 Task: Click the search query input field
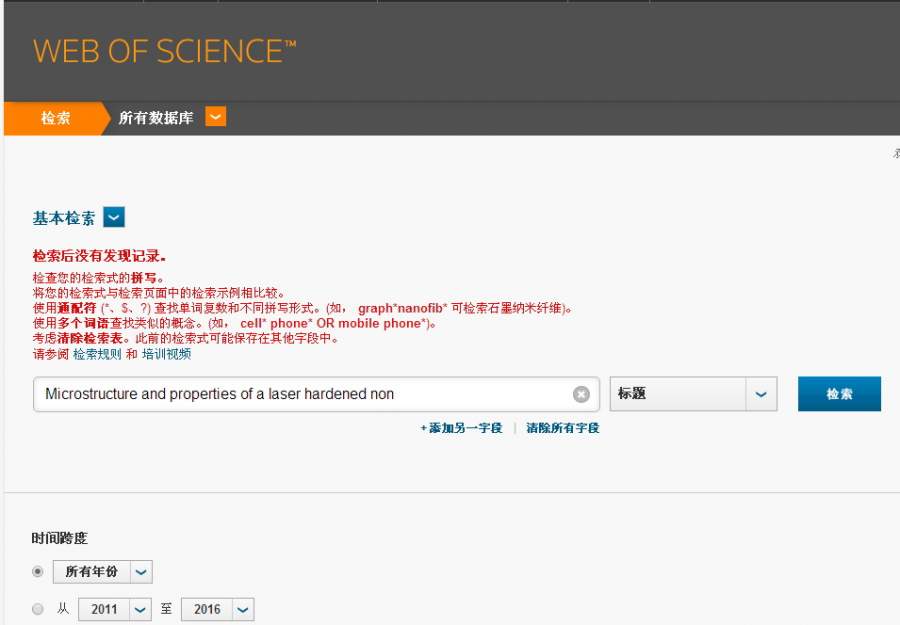316,394
